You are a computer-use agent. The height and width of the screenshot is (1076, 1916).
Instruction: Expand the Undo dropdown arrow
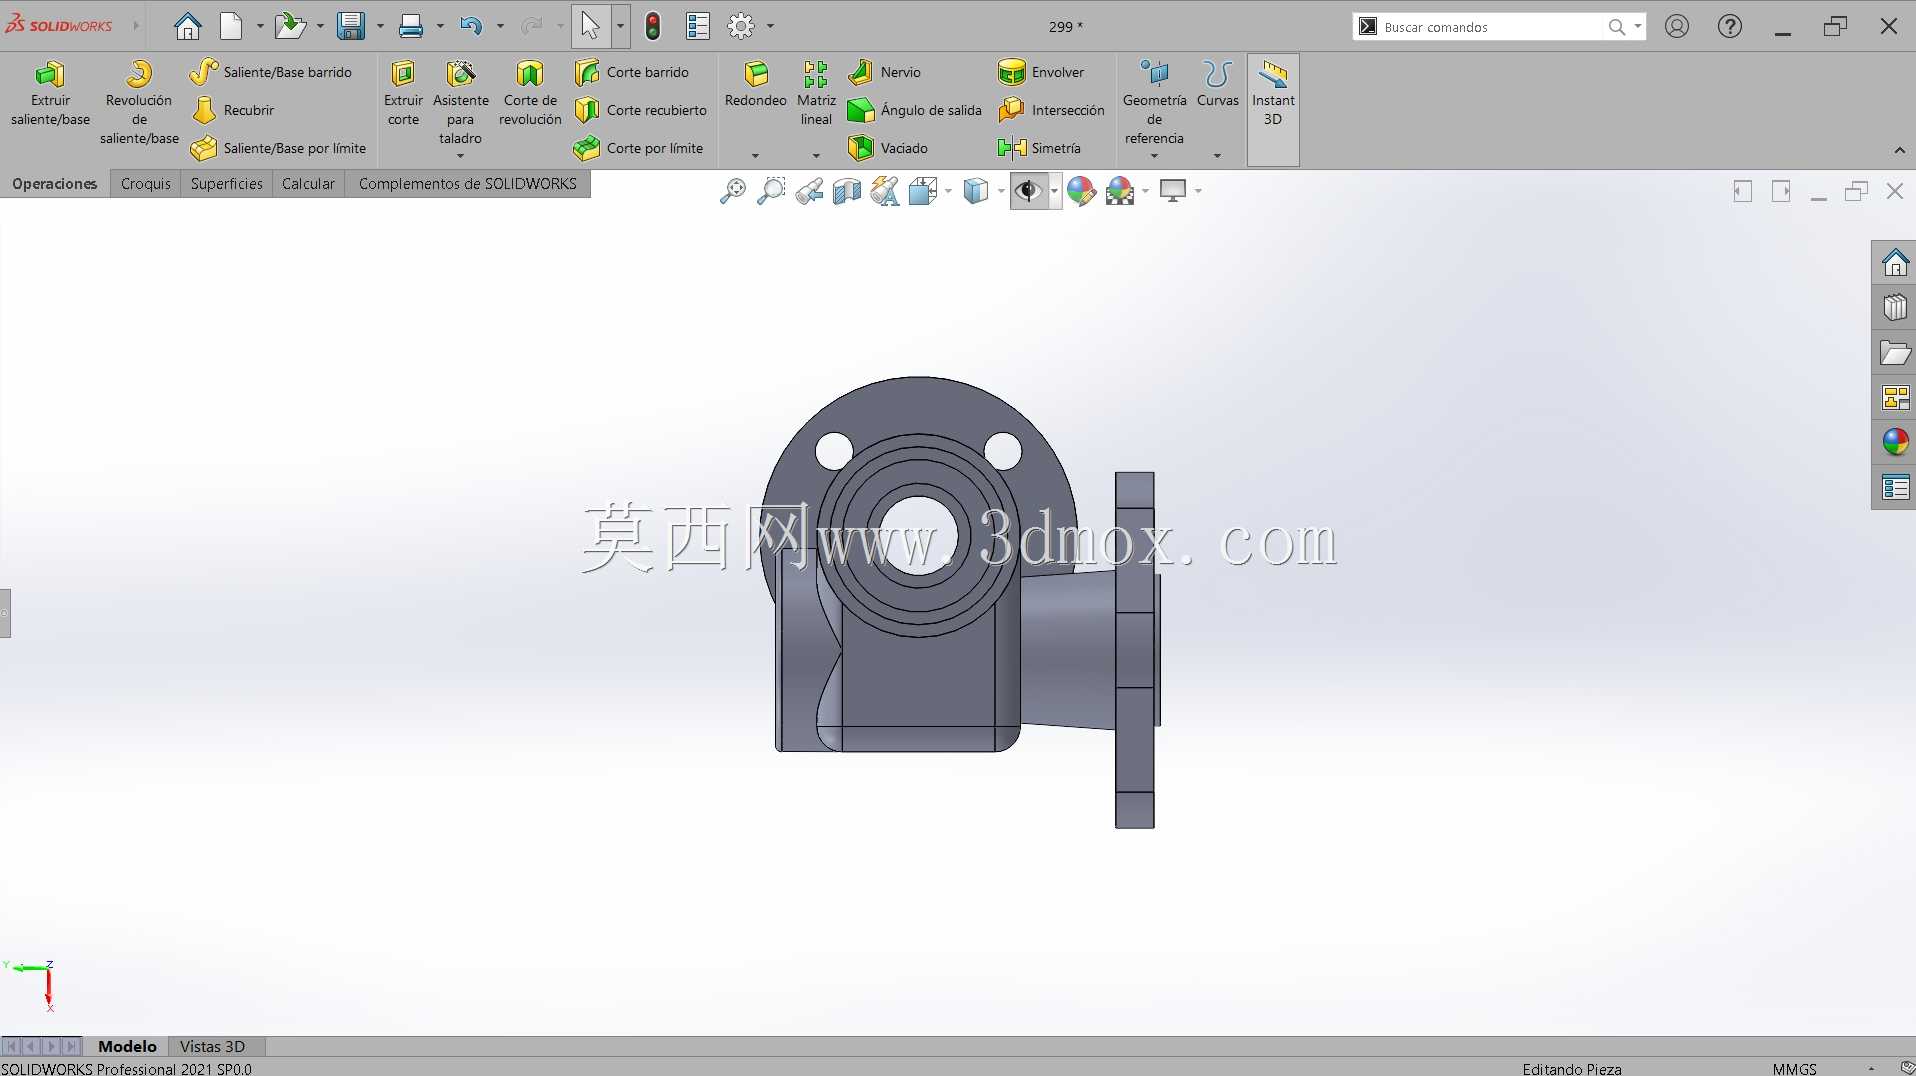point(500,27)
